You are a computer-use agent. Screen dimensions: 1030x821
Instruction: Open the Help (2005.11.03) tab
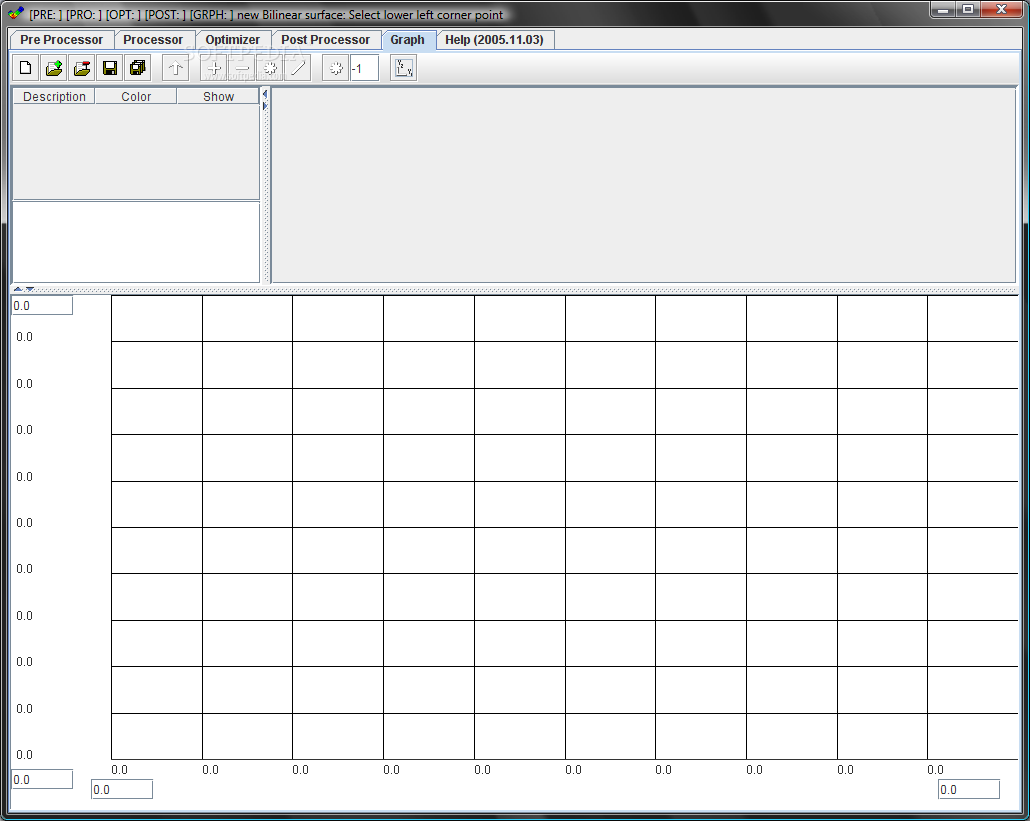tap(495, 39)
